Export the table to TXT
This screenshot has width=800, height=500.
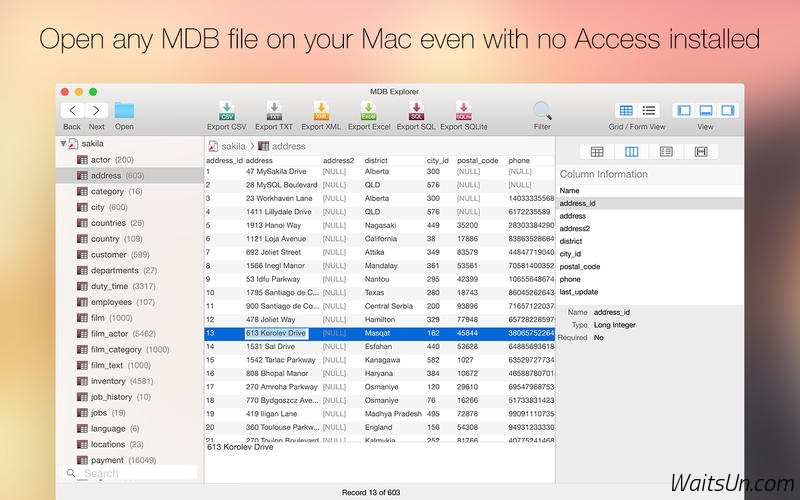(x=274, y=111)
